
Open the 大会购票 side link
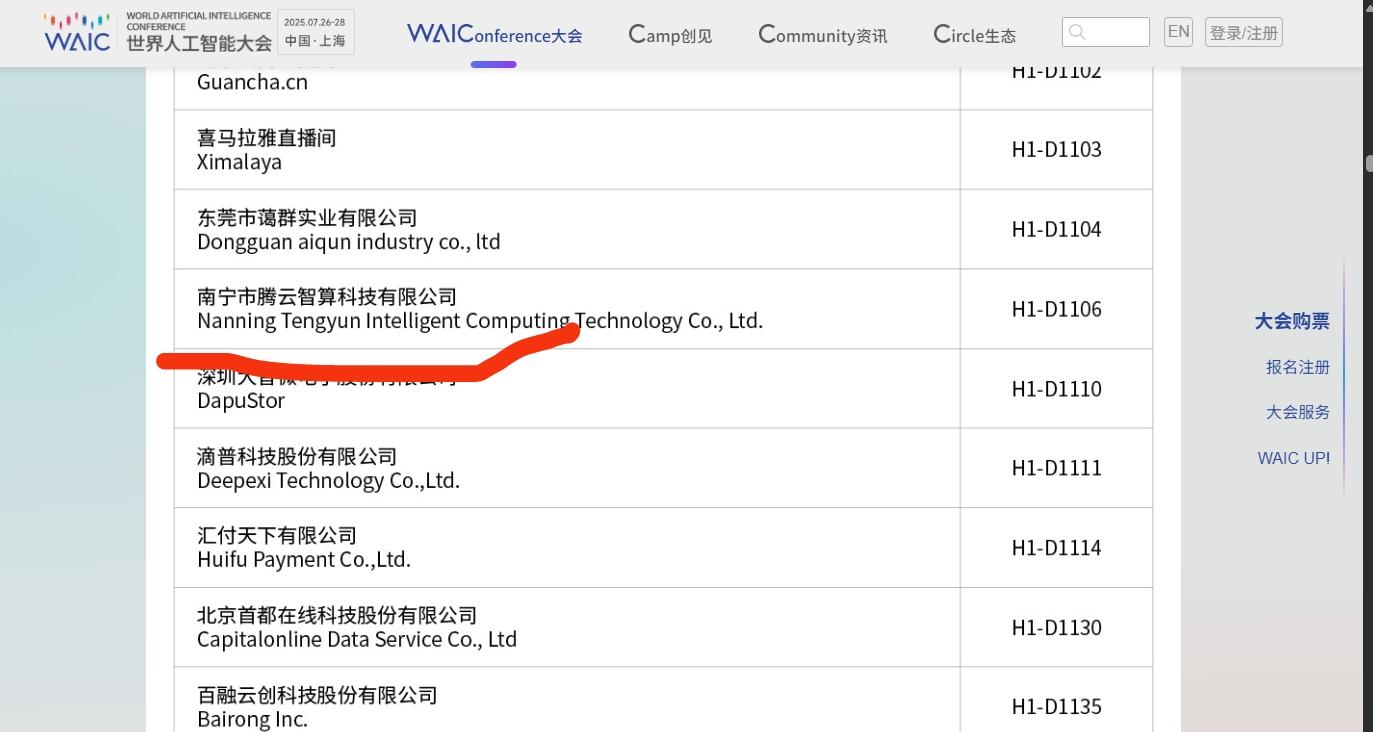1292,321
